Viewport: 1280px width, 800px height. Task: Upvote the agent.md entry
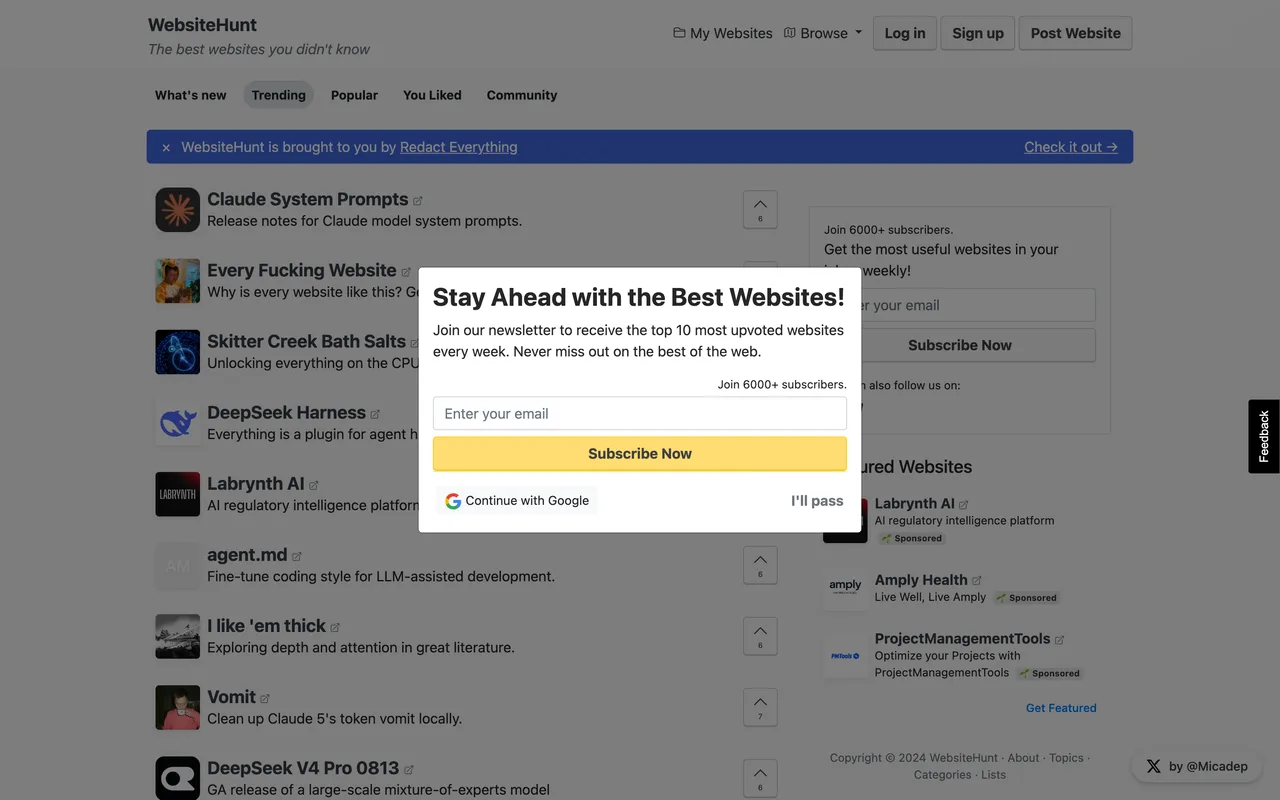tap(760, 566)
